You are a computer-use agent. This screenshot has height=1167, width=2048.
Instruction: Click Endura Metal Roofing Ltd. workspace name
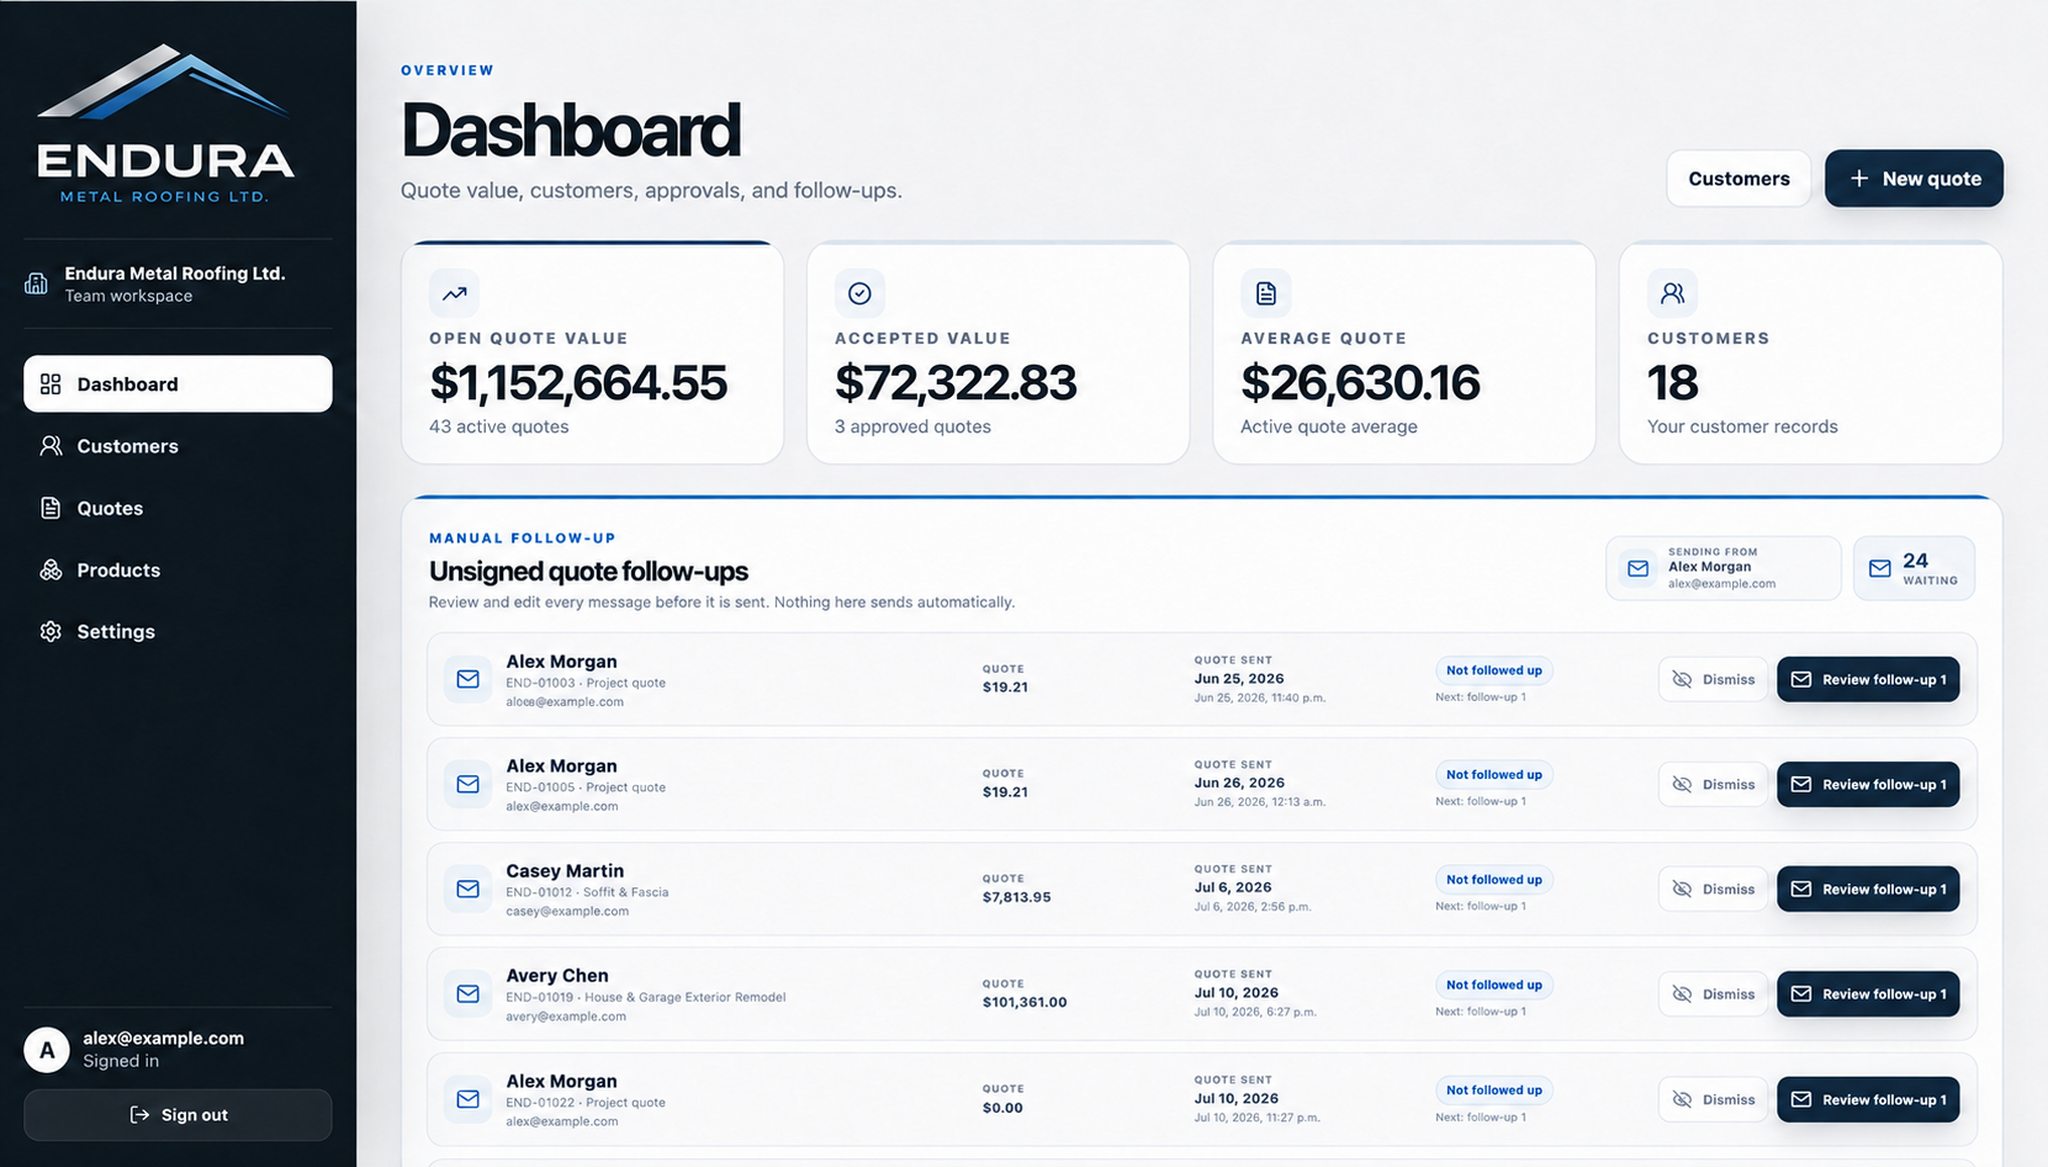(x=175, y=273)
